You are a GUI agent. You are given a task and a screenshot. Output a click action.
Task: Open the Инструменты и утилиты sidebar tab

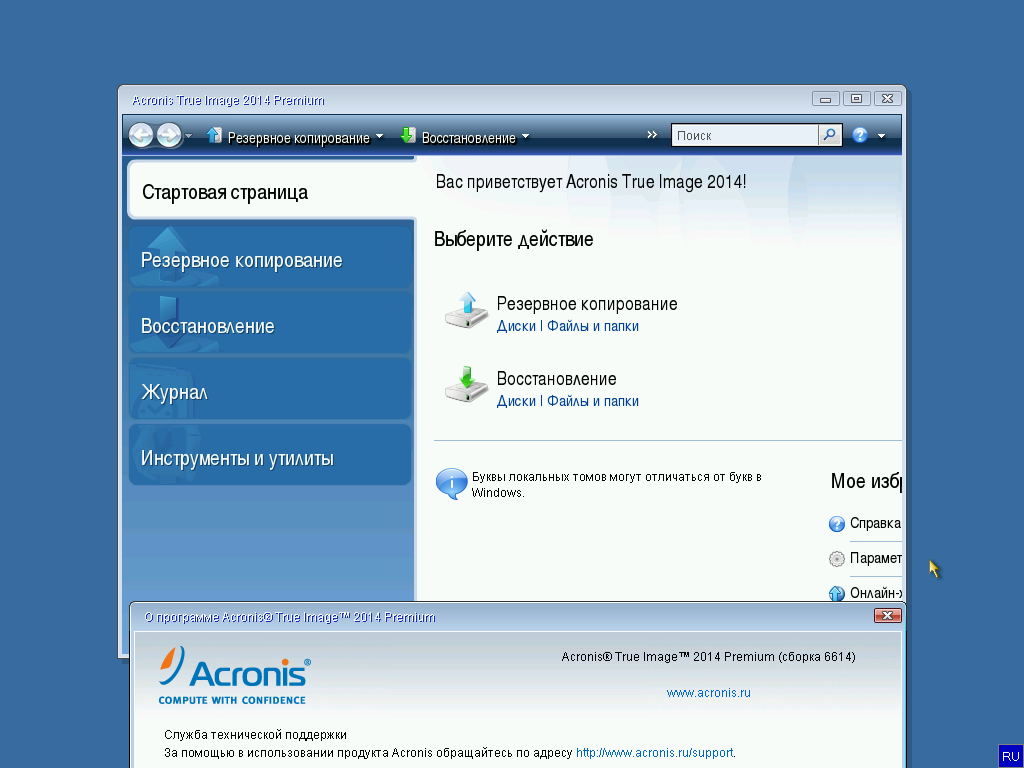[270, 458]
